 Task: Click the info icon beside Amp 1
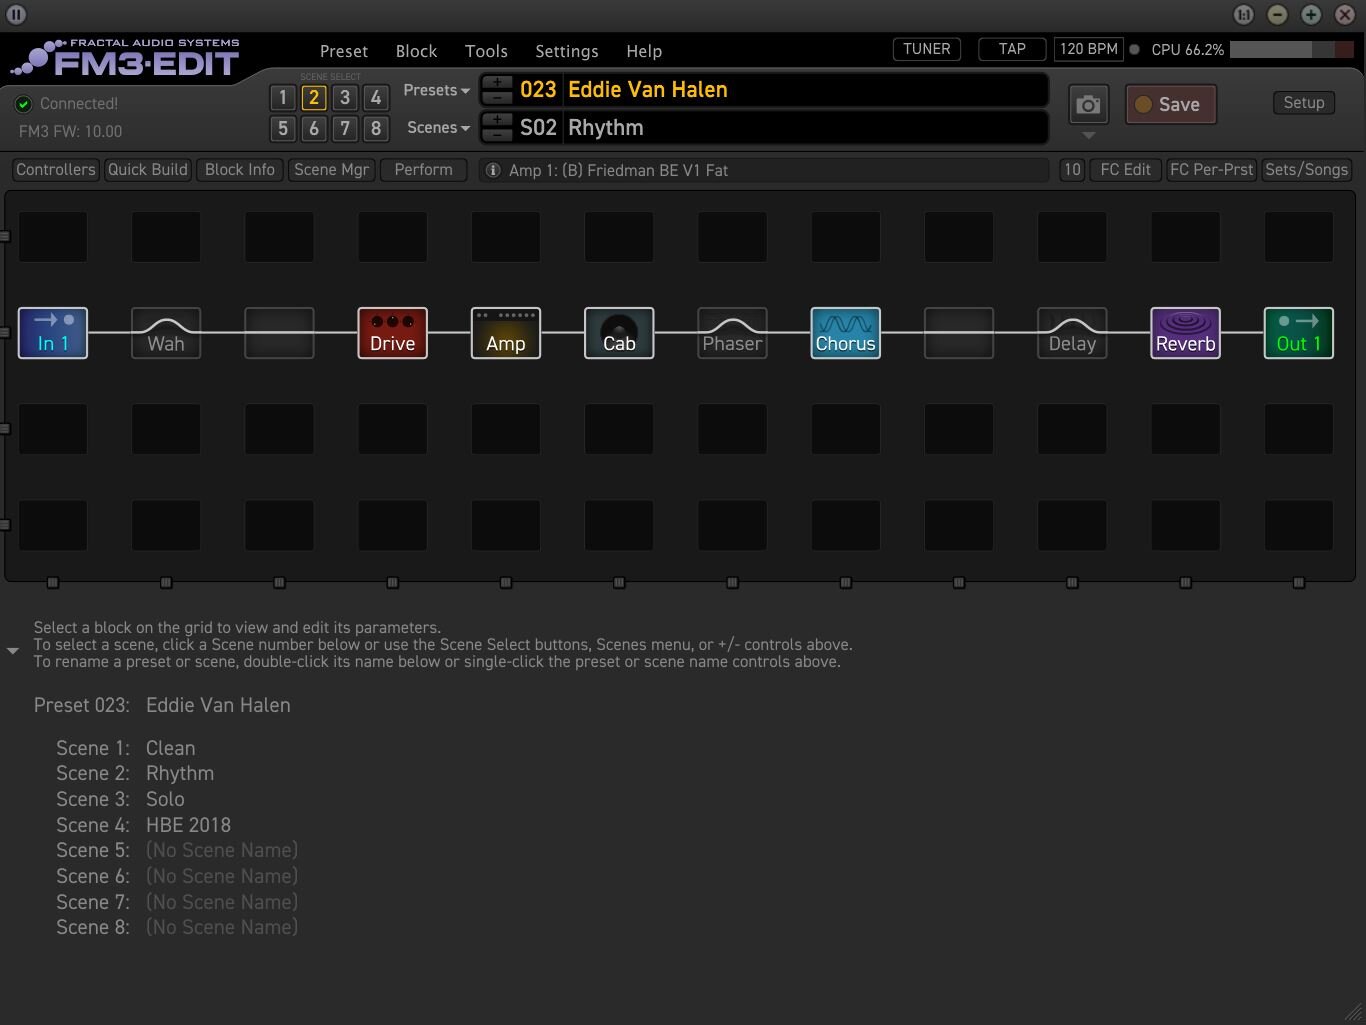[492, 170]
